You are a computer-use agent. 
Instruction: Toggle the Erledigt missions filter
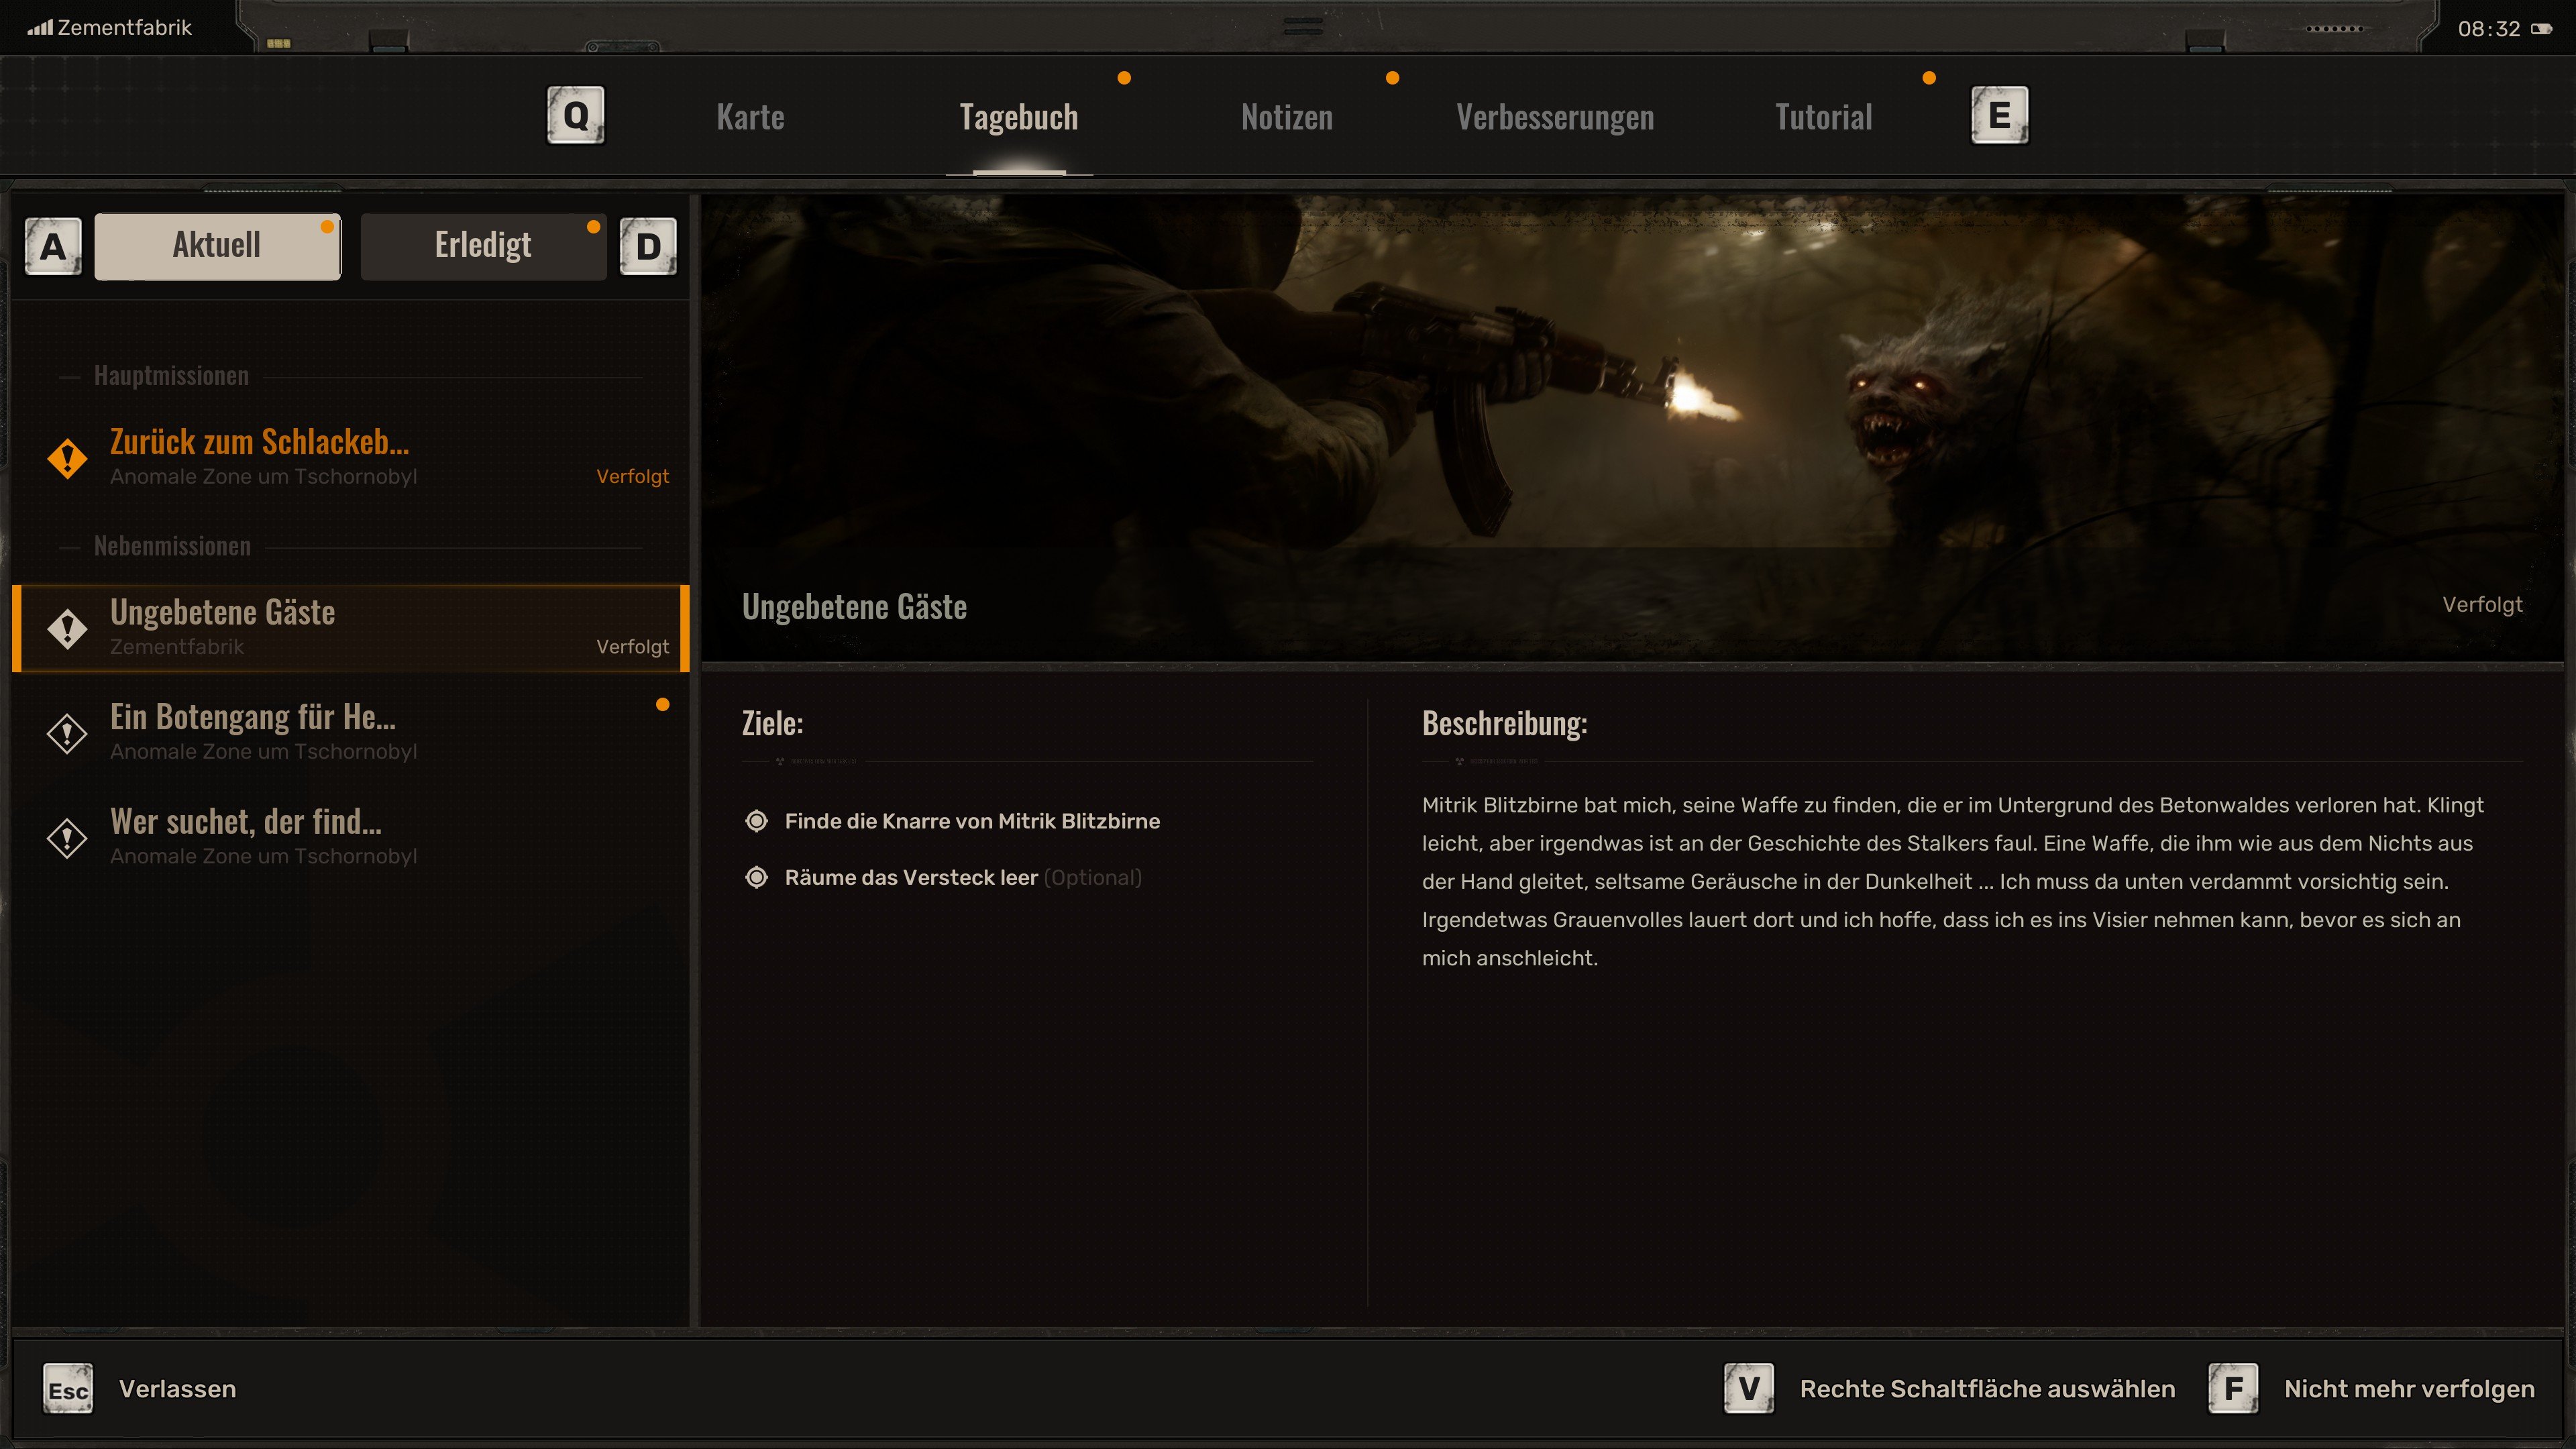483,246
